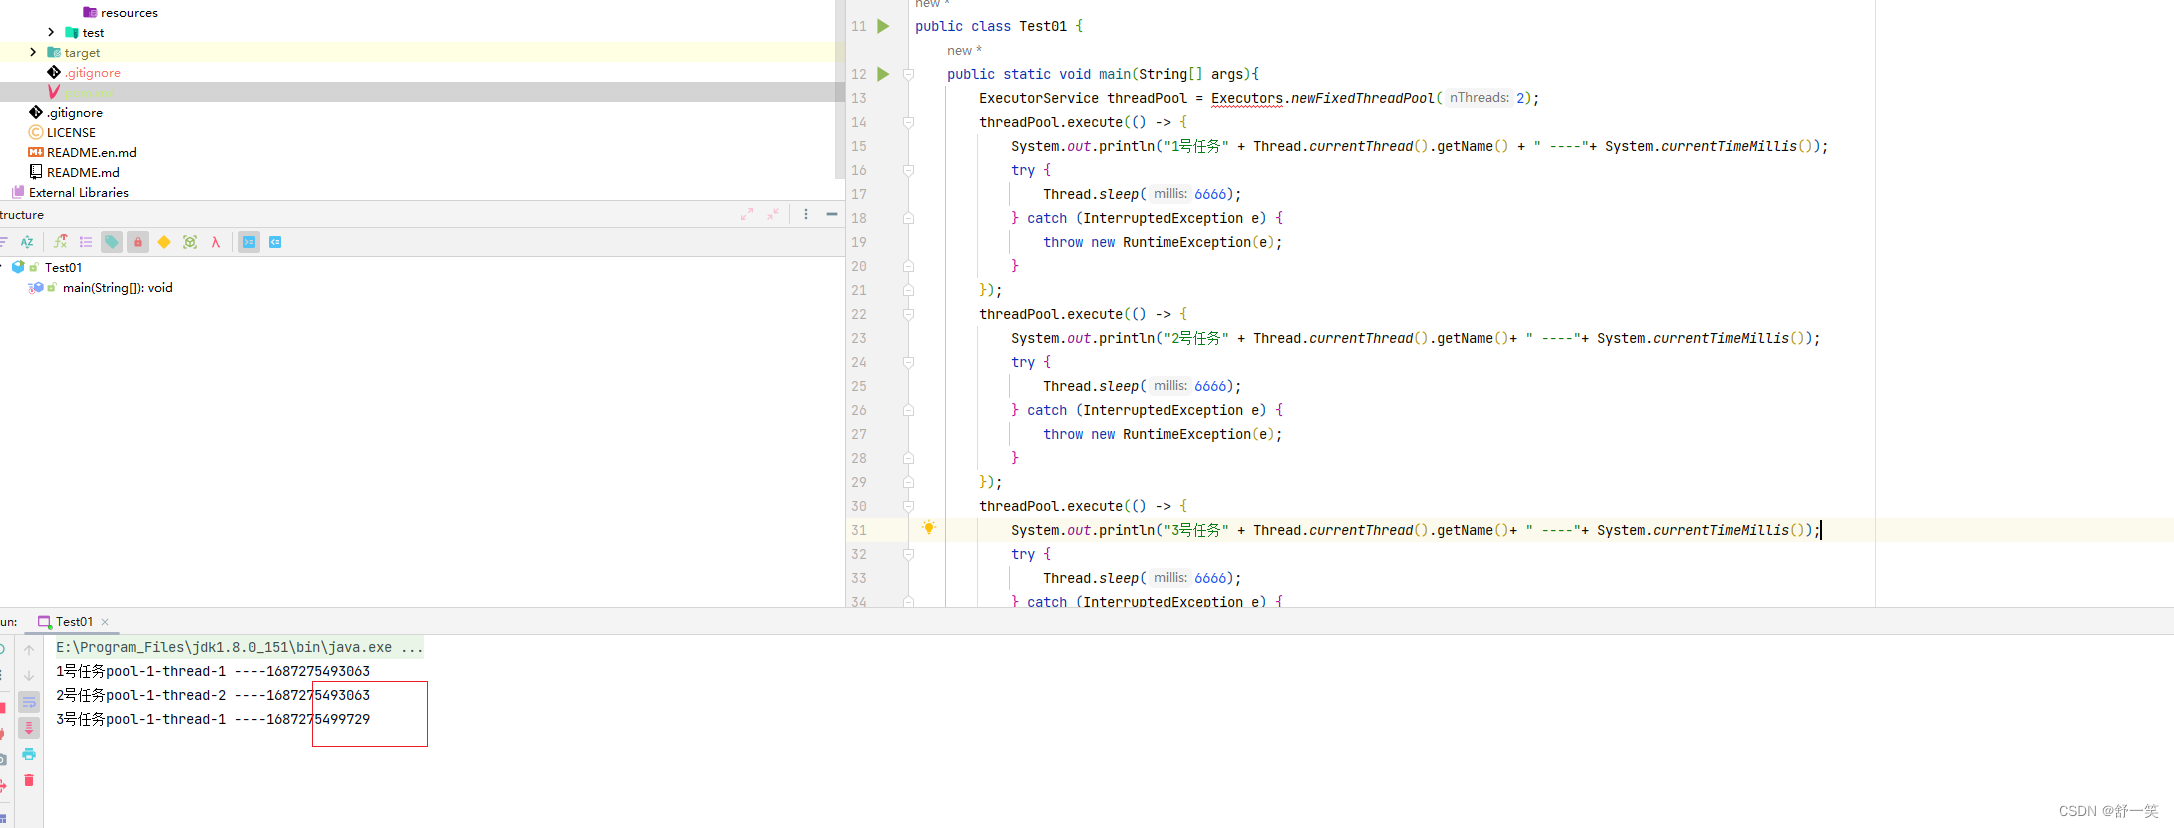2174x828 pixels.
Task: Run main method from gutter at line 12
Action: pyautogui.click(x=883, y=74)
